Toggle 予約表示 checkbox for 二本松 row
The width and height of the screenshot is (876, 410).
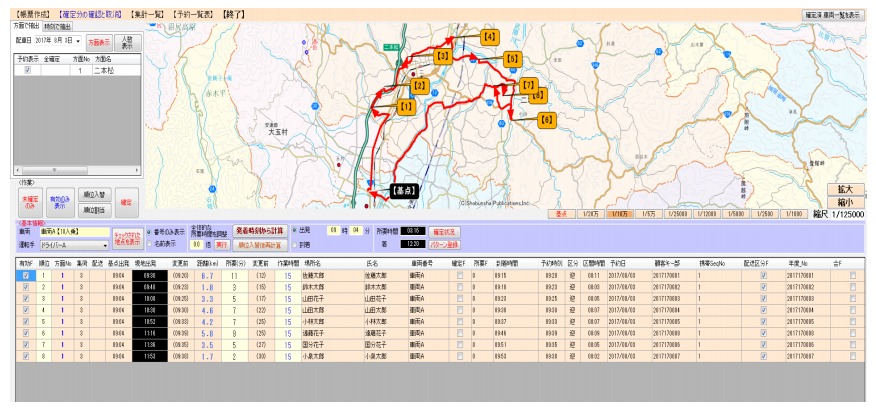point(27,70)
